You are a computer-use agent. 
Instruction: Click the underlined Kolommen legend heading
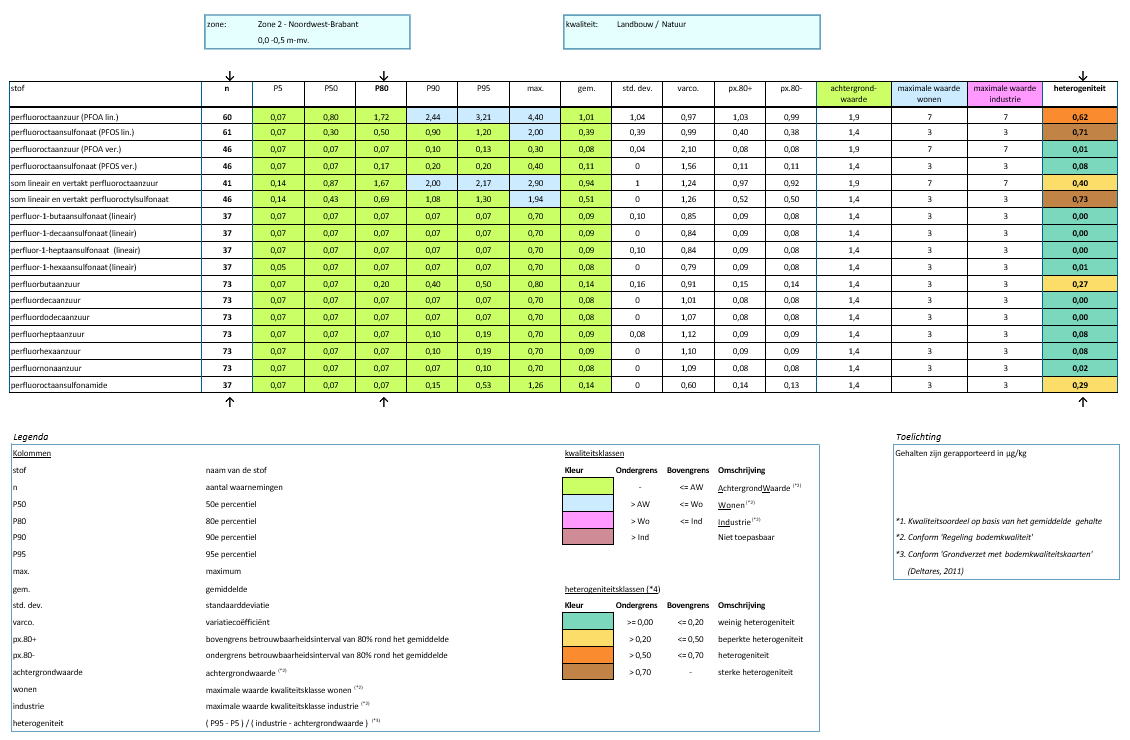(32, 453)
